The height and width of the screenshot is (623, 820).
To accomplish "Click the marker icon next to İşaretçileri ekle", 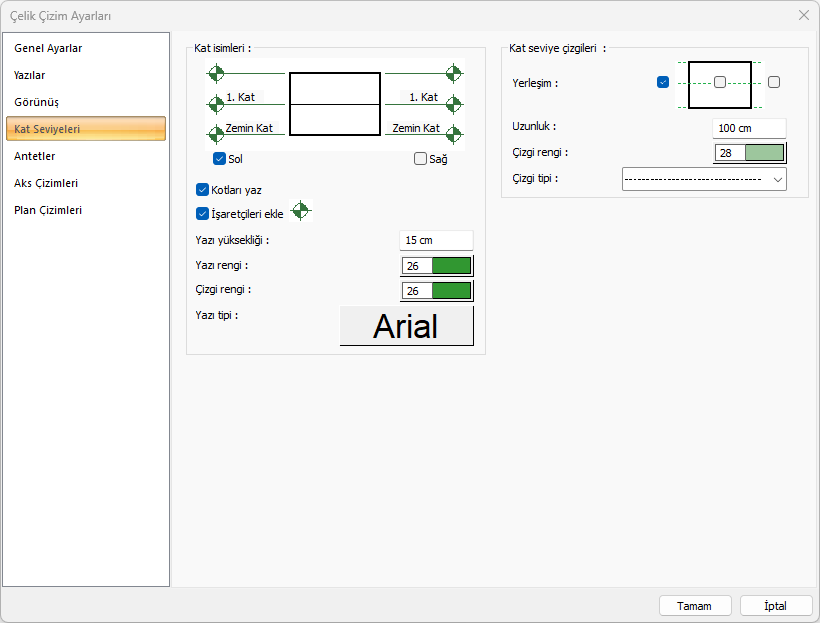I will pos(301,212).
